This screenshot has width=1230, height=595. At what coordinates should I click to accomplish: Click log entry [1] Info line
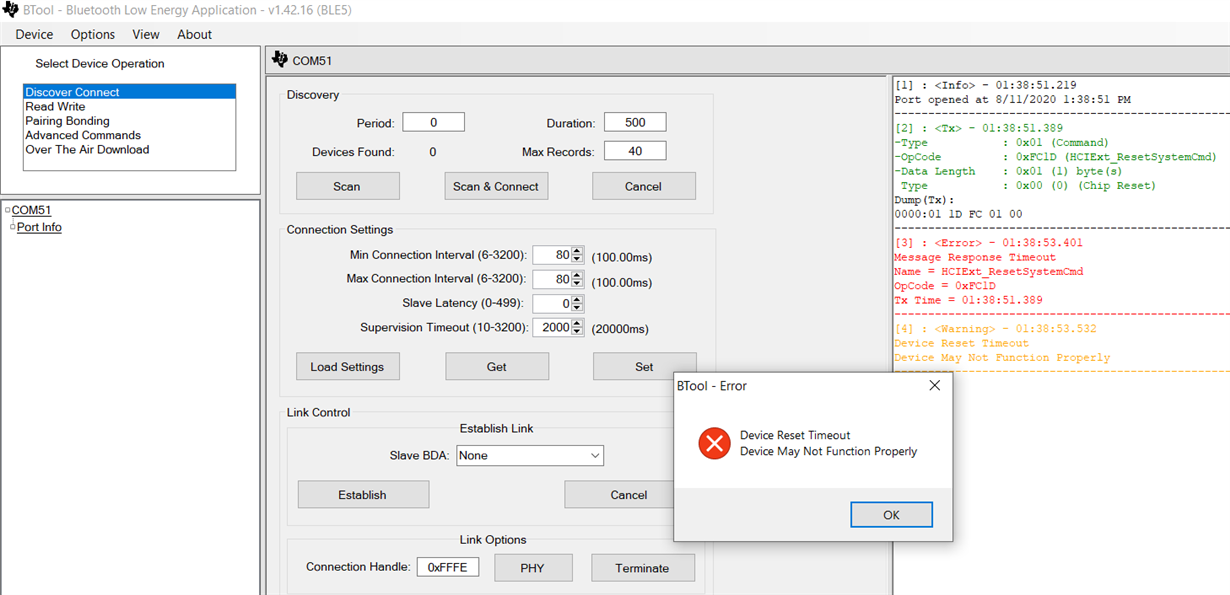[985, 85]
